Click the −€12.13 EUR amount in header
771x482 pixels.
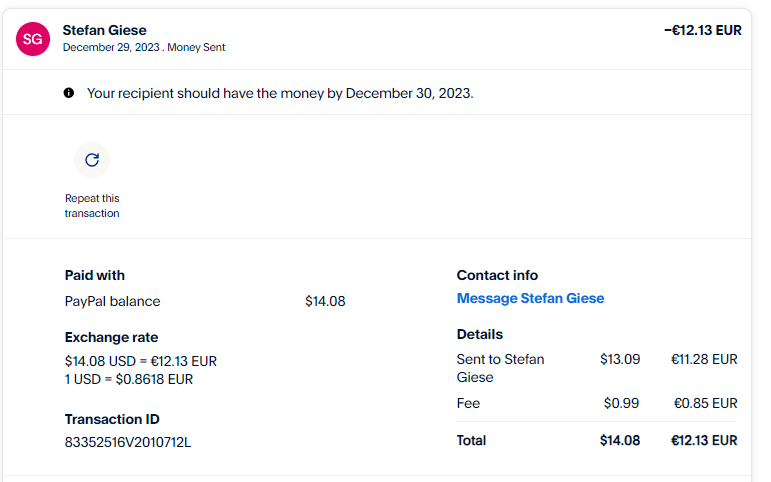702,30
